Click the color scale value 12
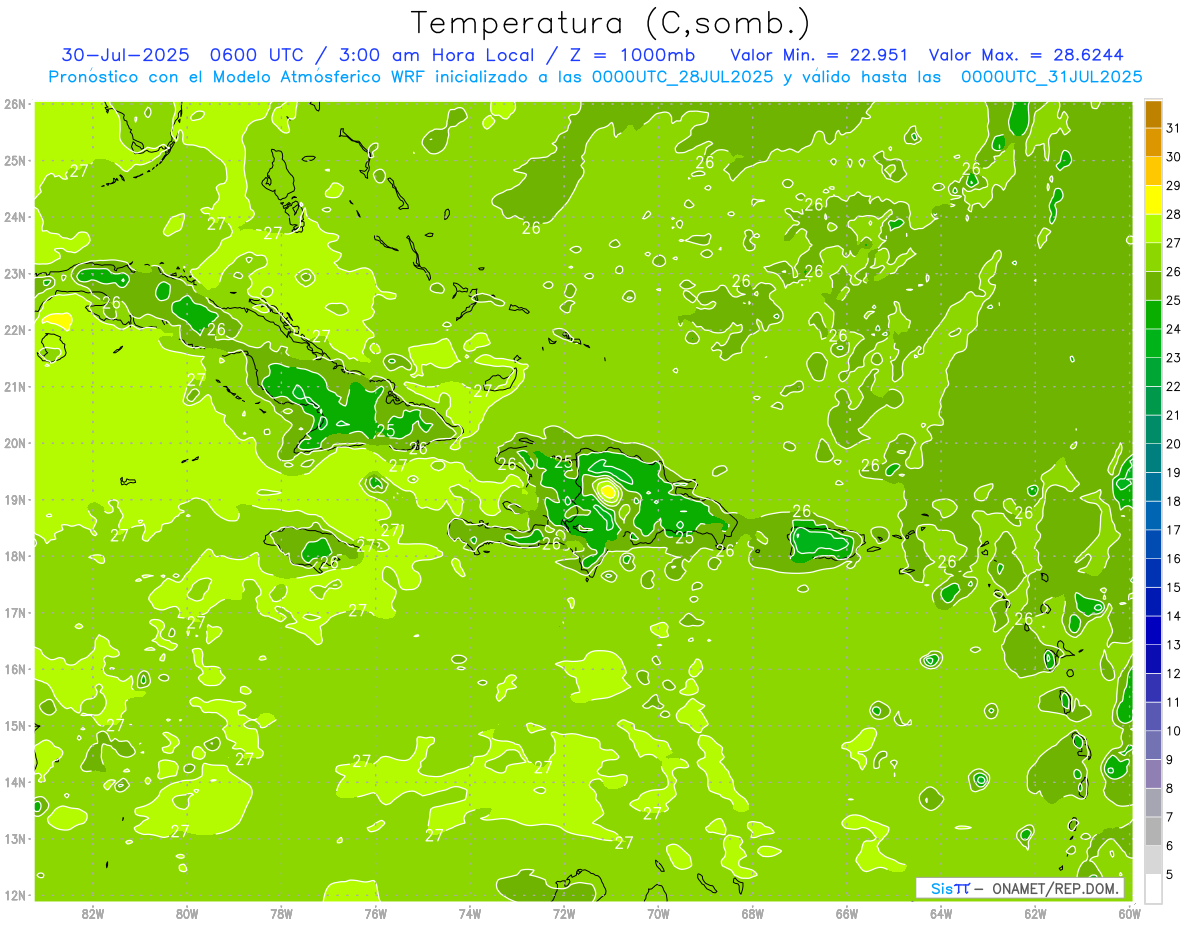Image resolution: width=1200 pixels, height=927 pixels. click(x=1174, y=673)
